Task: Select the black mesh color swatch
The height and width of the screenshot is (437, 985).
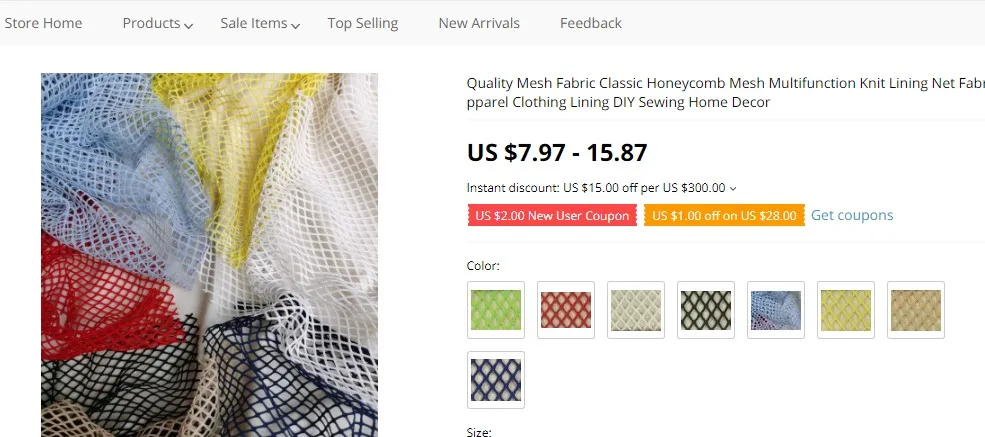Action: (706, 310)
